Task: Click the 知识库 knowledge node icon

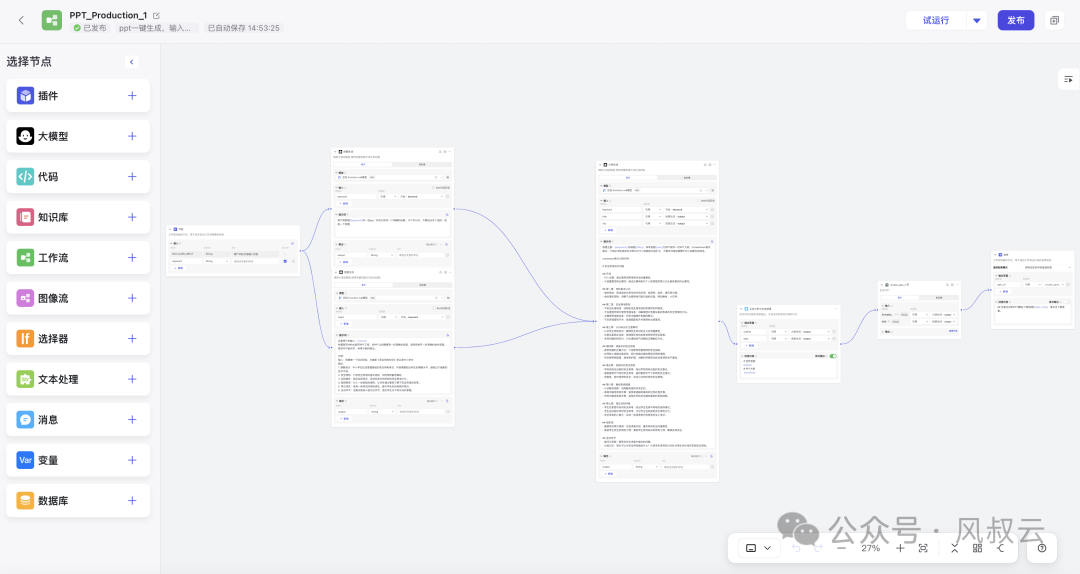Action: pyautogui.click(x=25, y=217)
